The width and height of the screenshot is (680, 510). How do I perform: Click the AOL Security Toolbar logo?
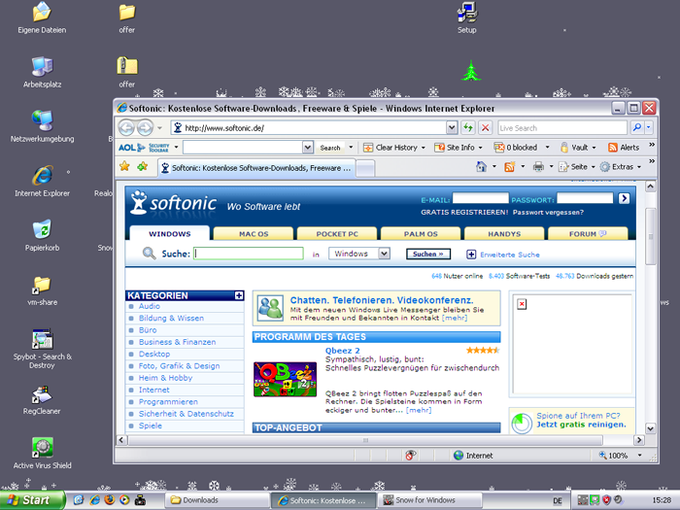coord(144,147)
